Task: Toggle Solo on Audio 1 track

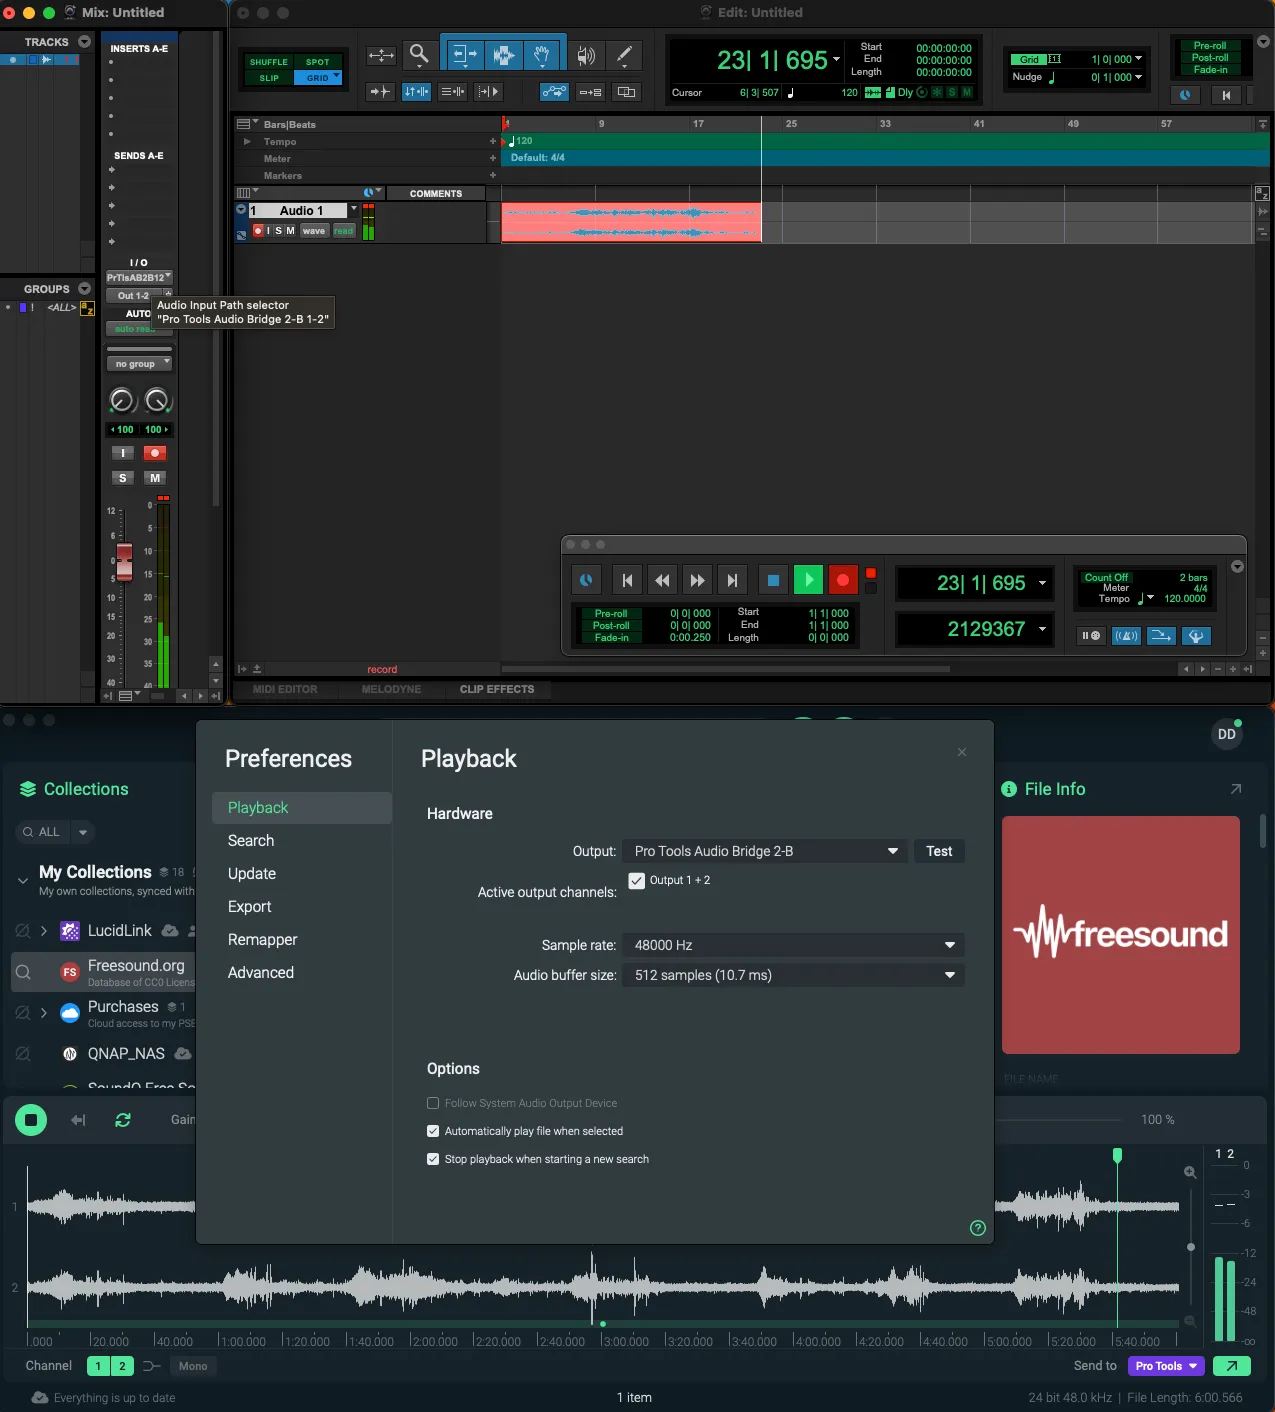Action: pyautogui.click(x=278, y=231)
